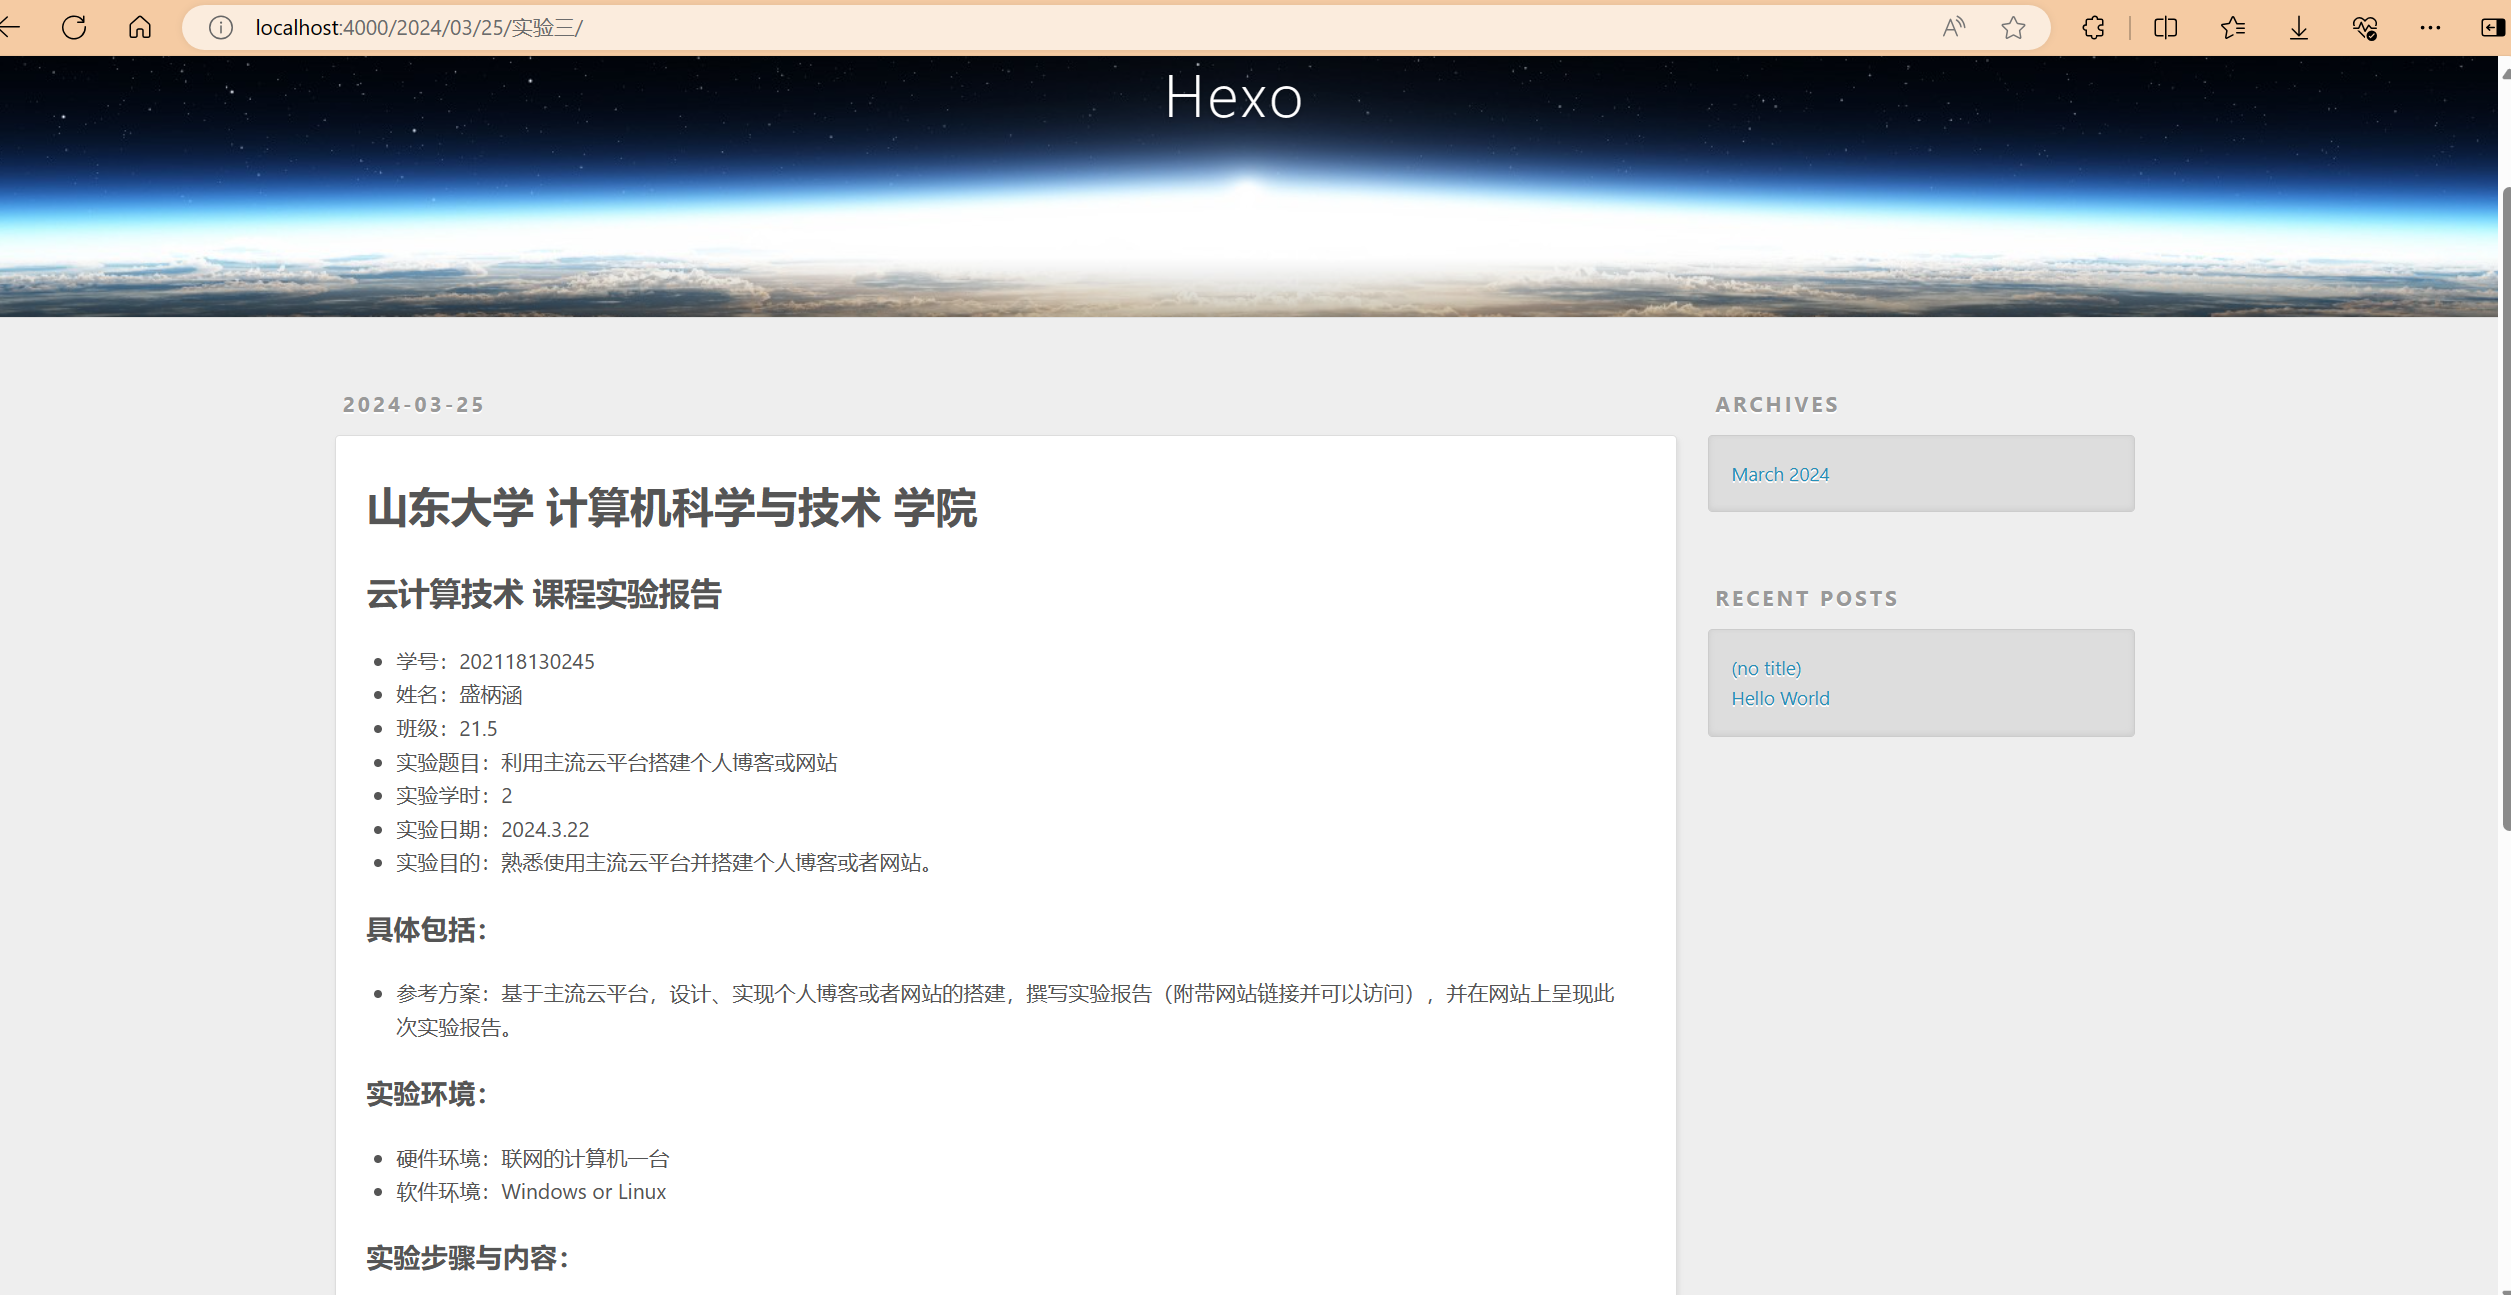Click the Hexo site title
The height and width of the screenshot is (1295, 2511).
click(1233, 97)
